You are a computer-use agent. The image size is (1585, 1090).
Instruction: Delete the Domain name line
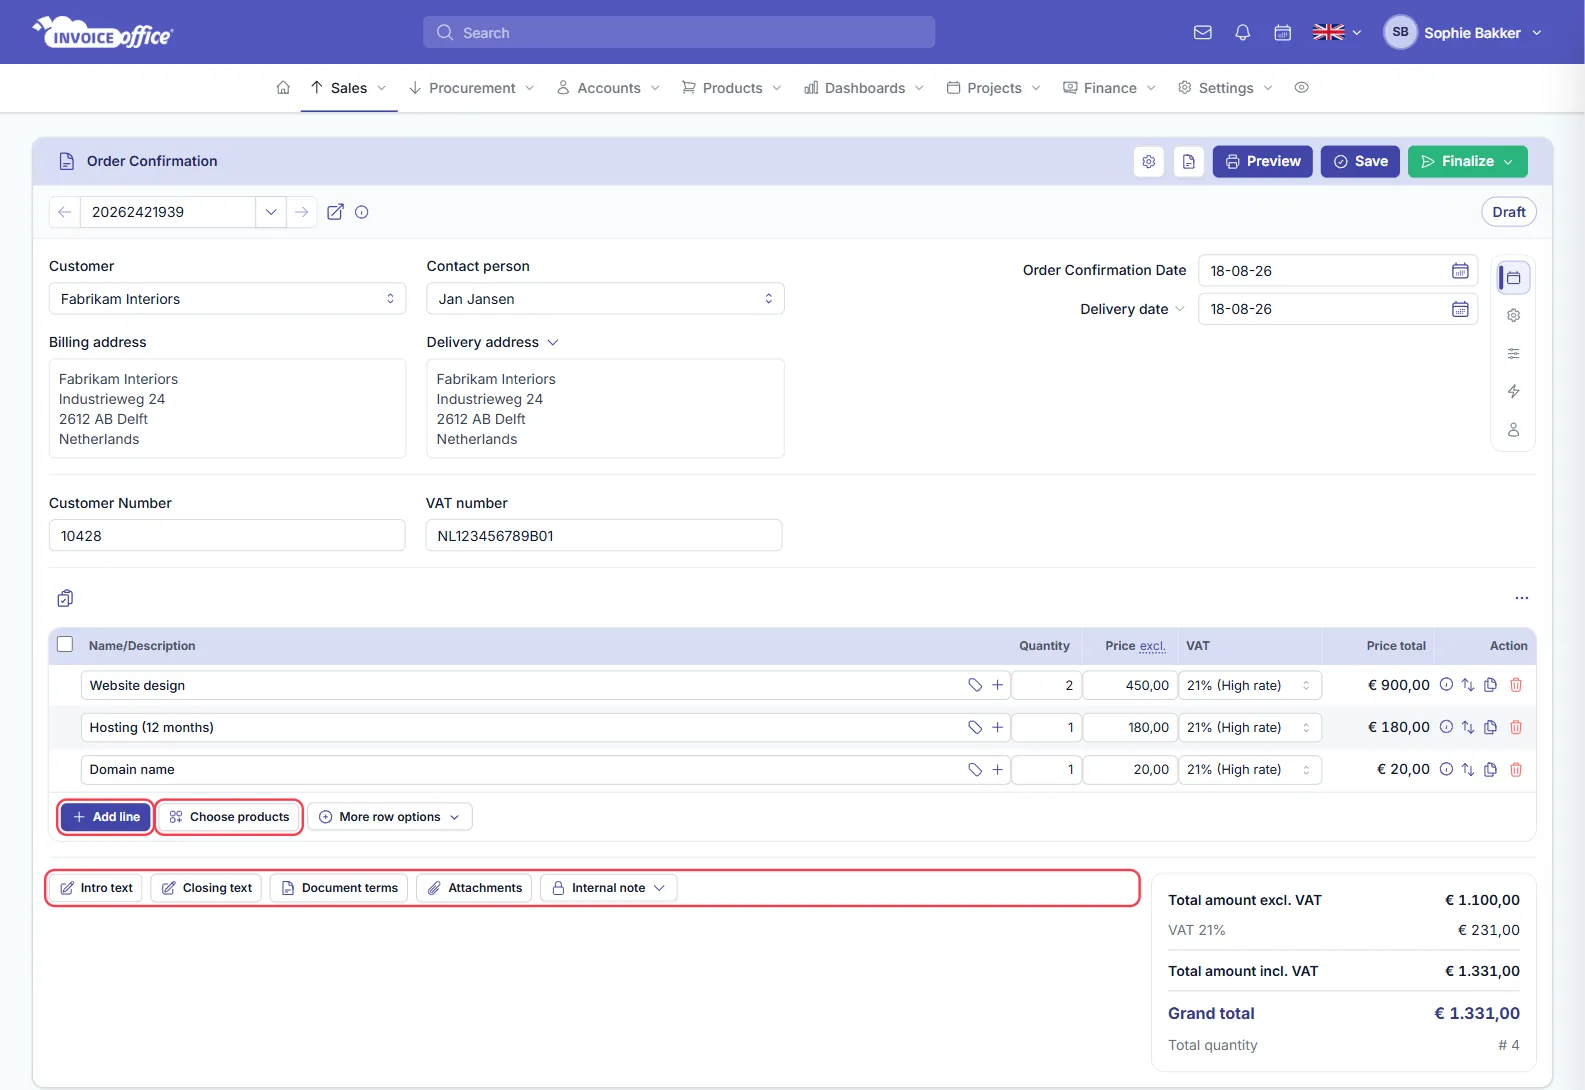[1516, 769]
